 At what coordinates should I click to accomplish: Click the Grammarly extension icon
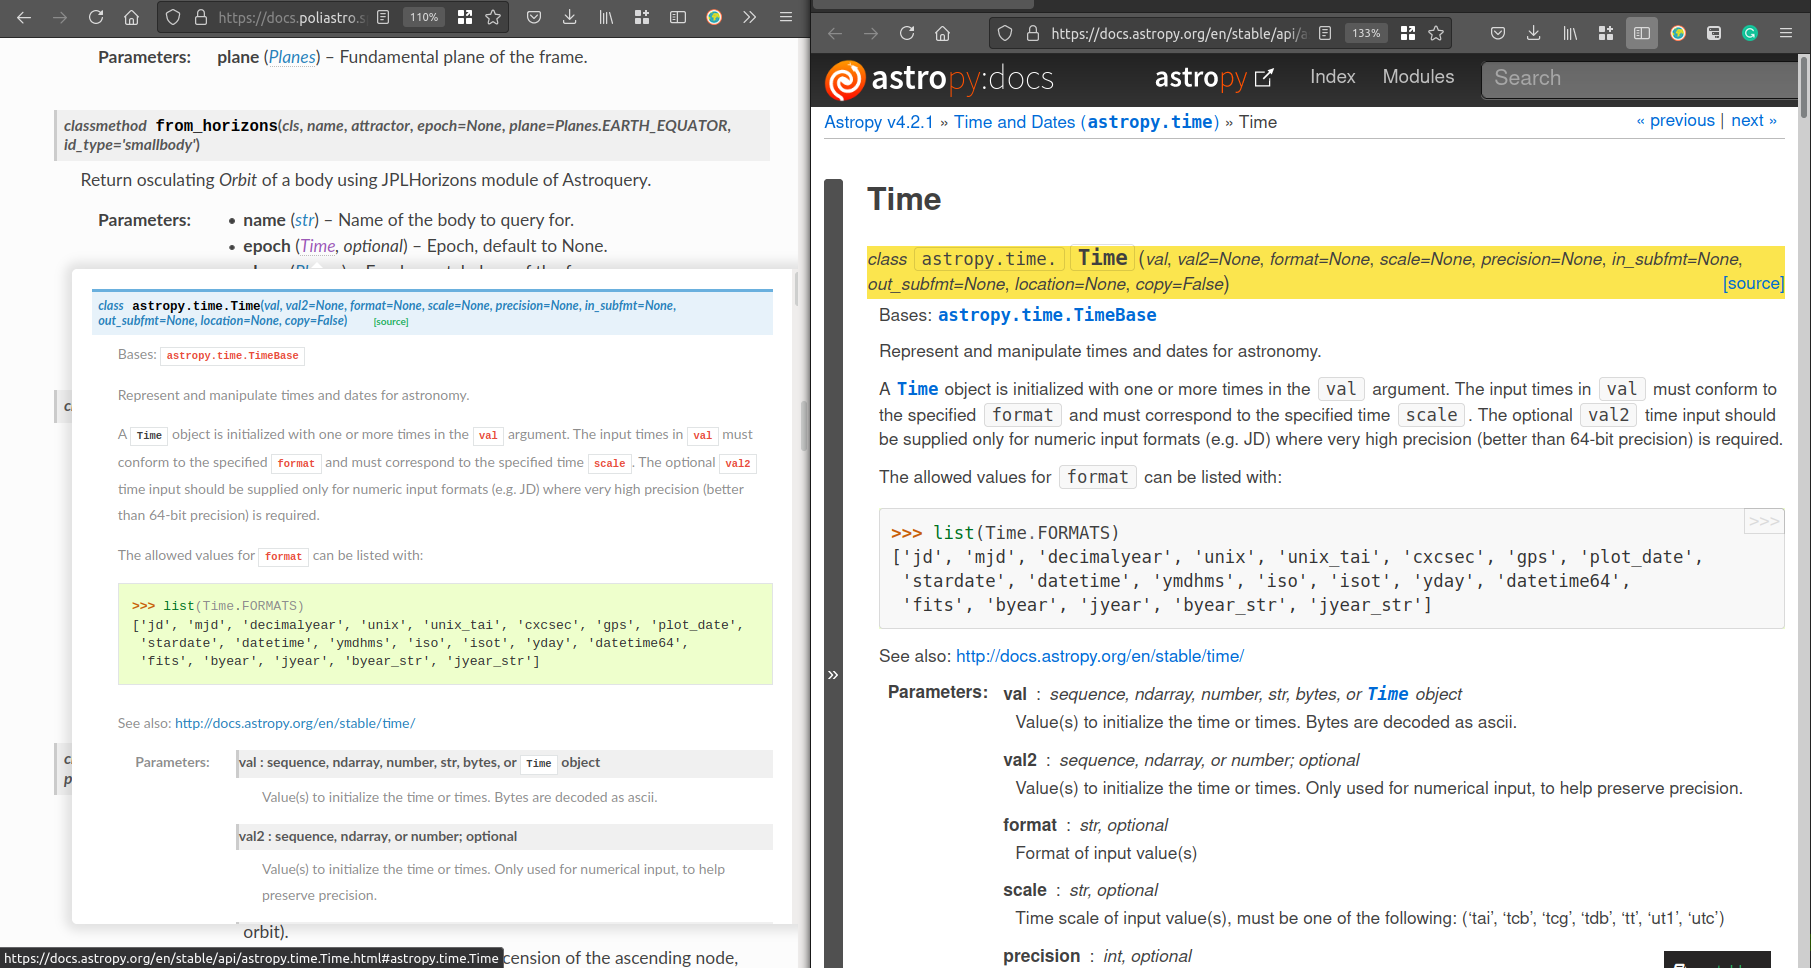tap(1750, 33)
